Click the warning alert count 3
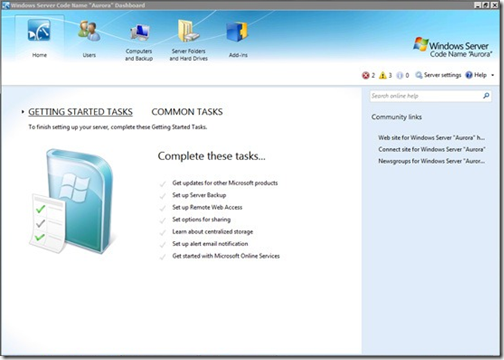 point(390,75)
